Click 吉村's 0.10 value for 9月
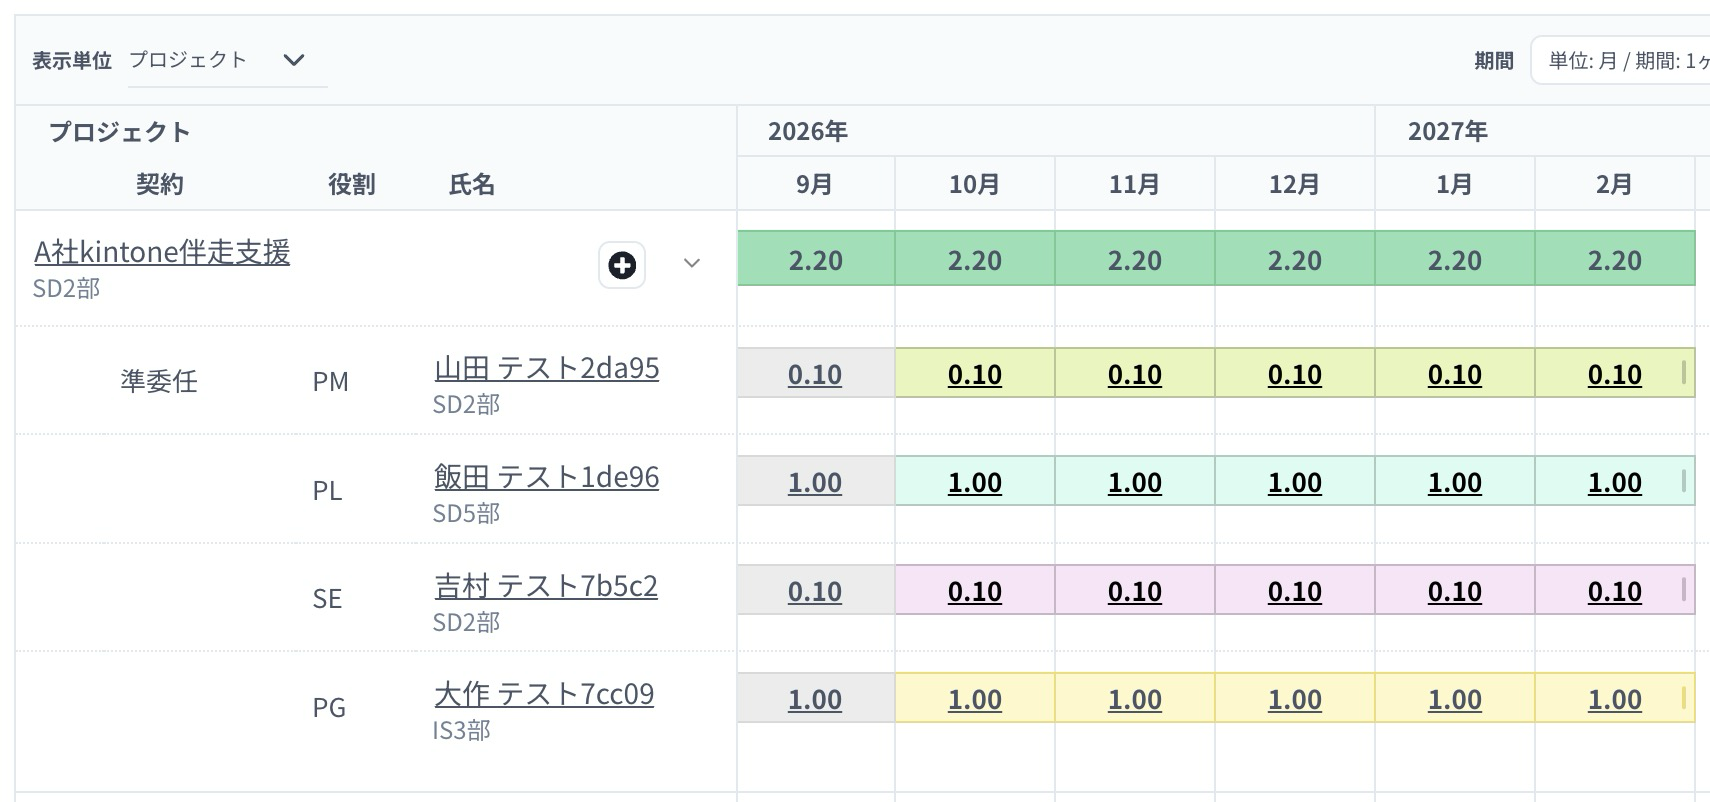The width and height of the screenshot is (1710, 802). pos(815,591)
